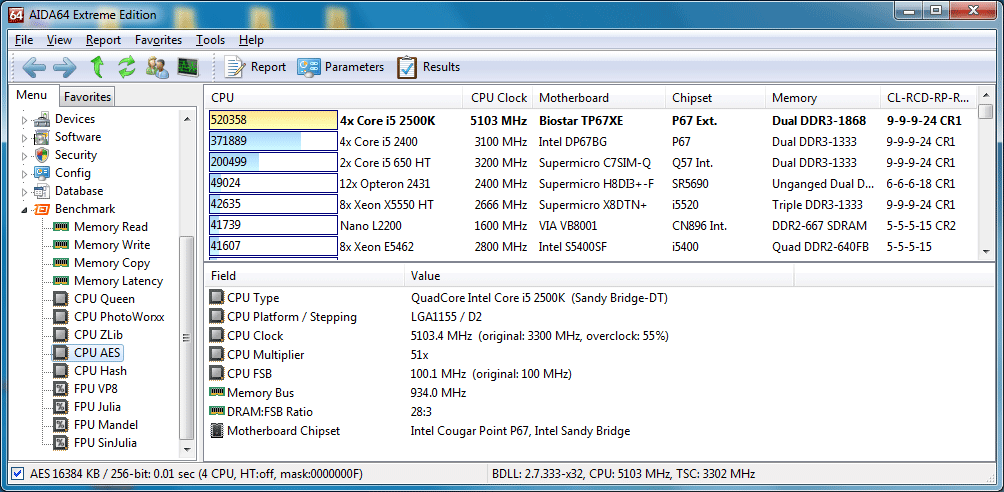Select the Memory Read benchmark icon
The width and height of the screenshot is (1004, 492).
[x=62, y=227]
